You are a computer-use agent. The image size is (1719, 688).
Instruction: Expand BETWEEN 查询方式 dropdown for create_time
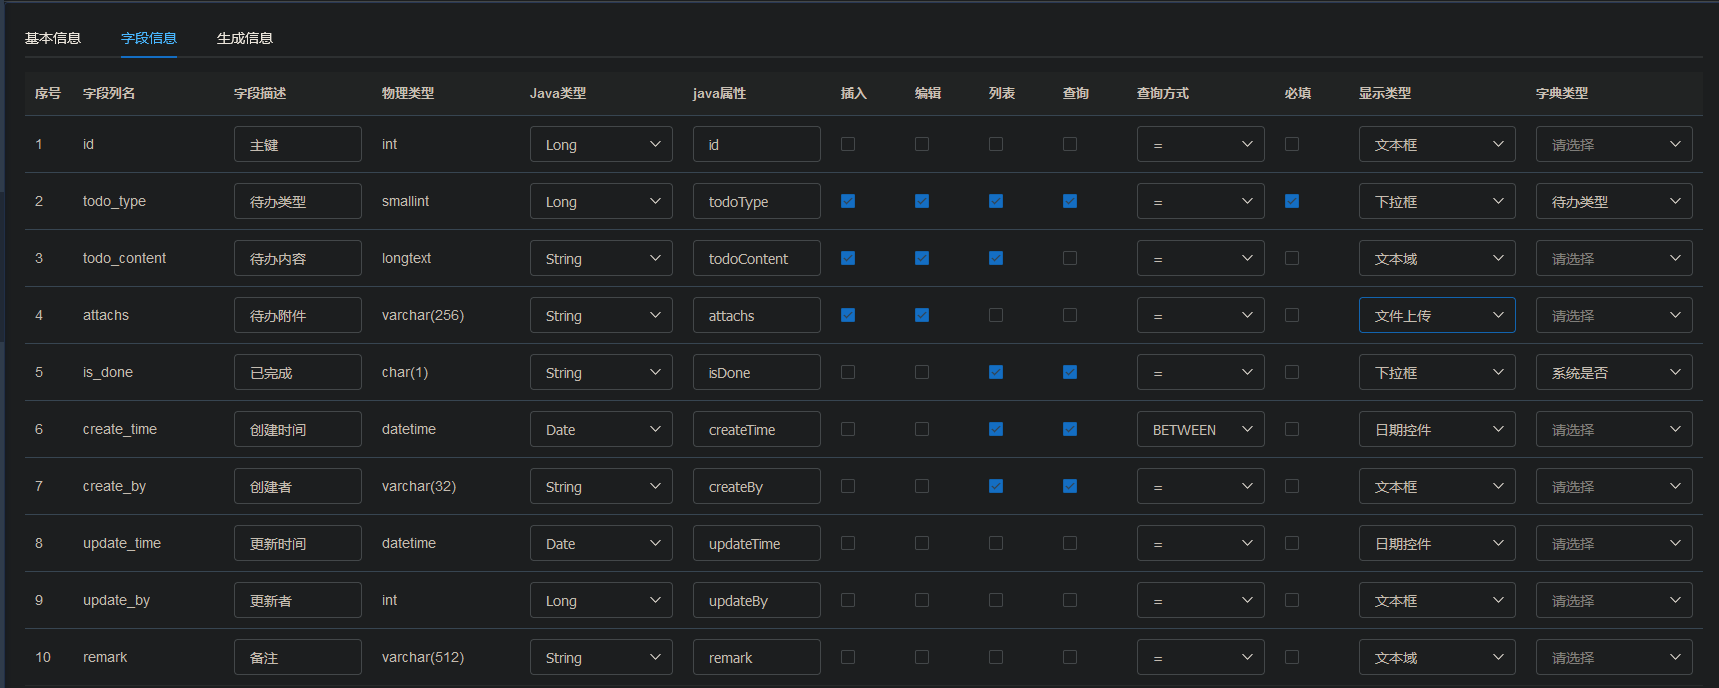pos(1200,429)
